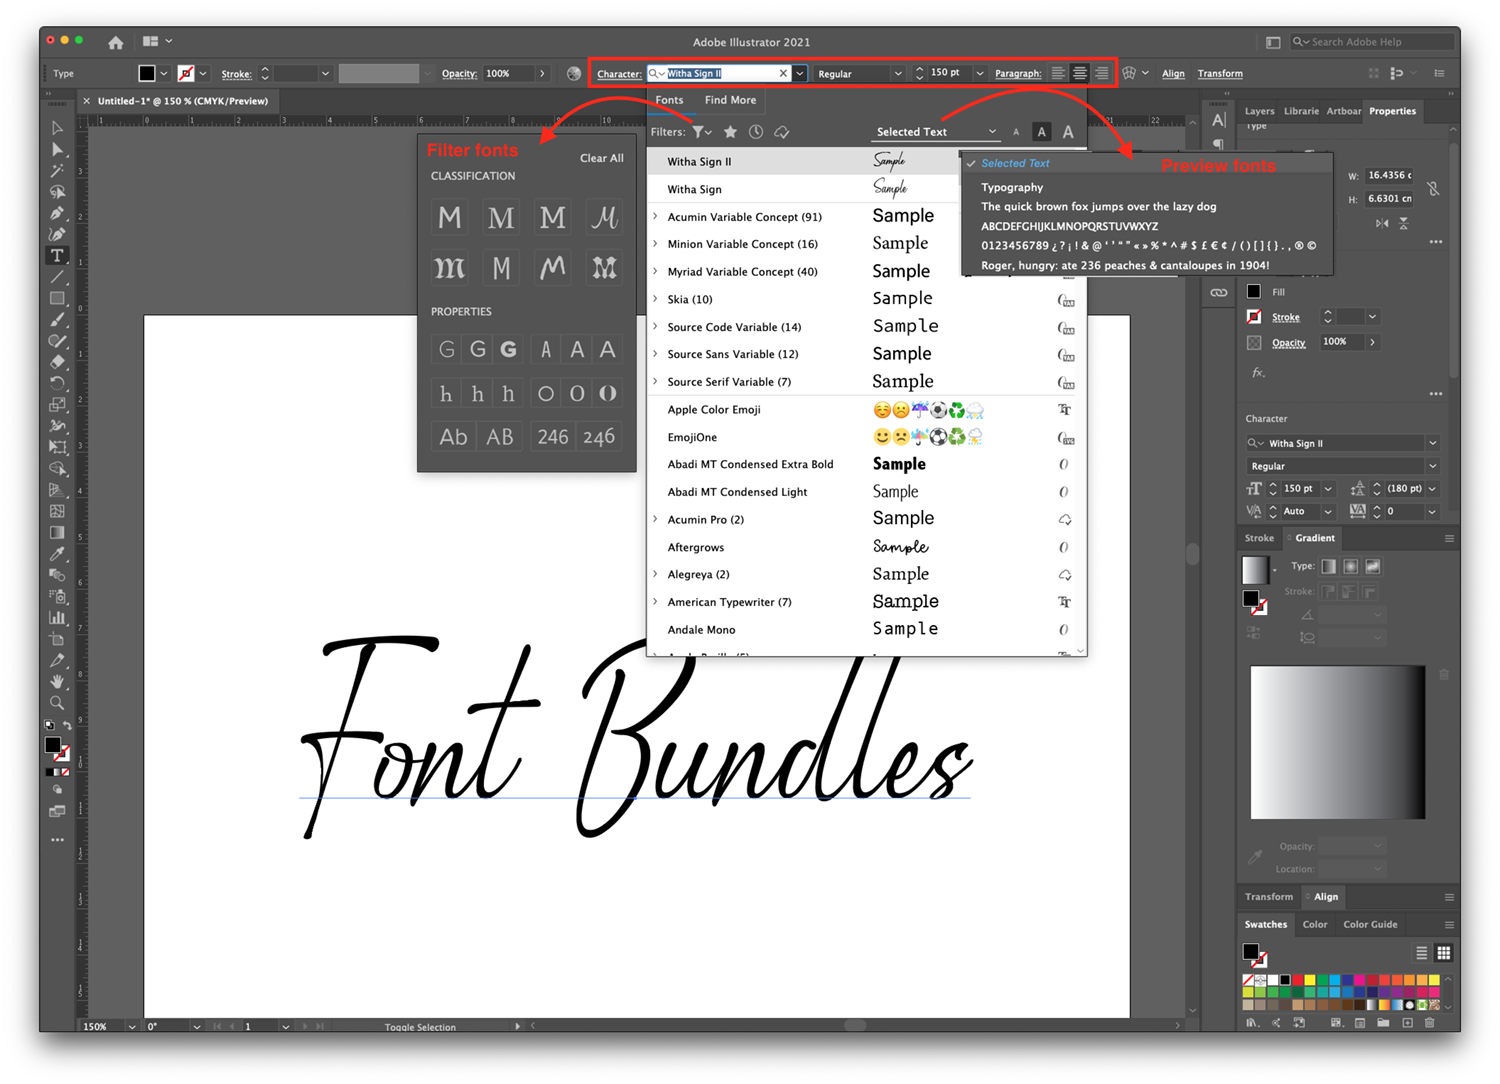Expand American Typewriter font family
Image resolution: width=1500 pixels, height=1084 pixels.
tap(656, 602)
